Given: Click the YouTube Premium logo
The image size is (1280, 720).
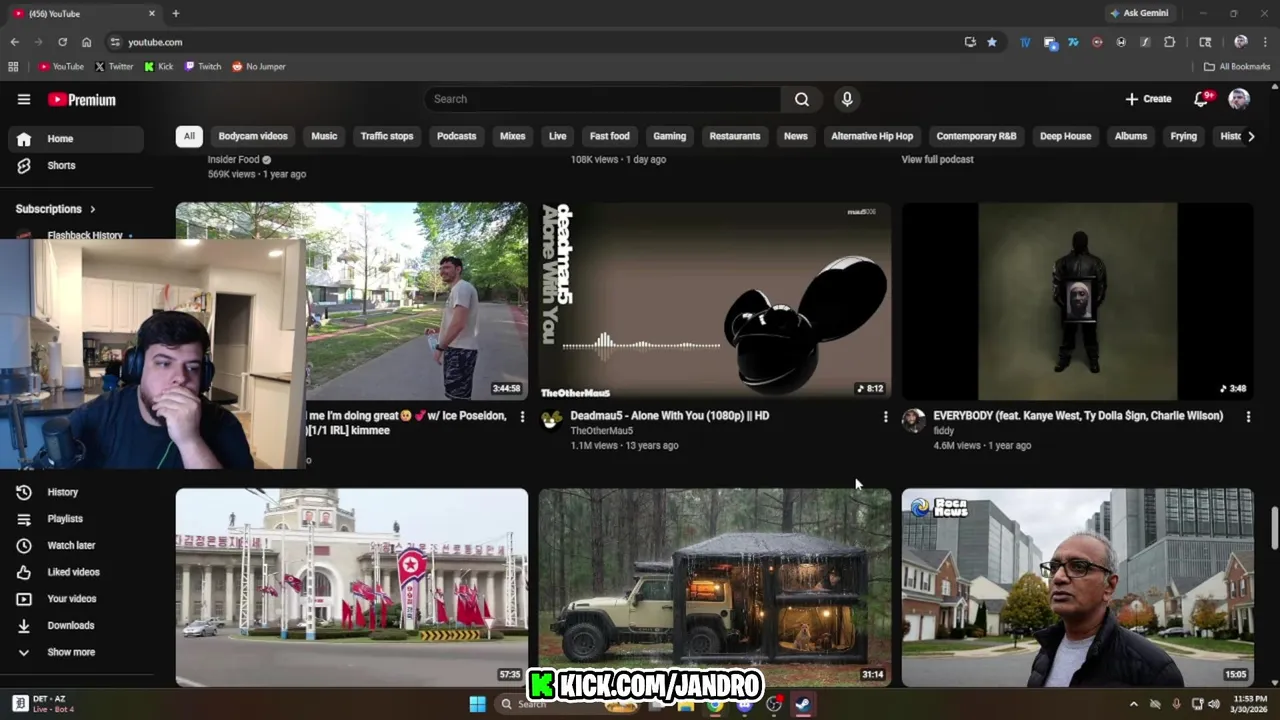Looking at the screenshot, I should pos(82,100).
